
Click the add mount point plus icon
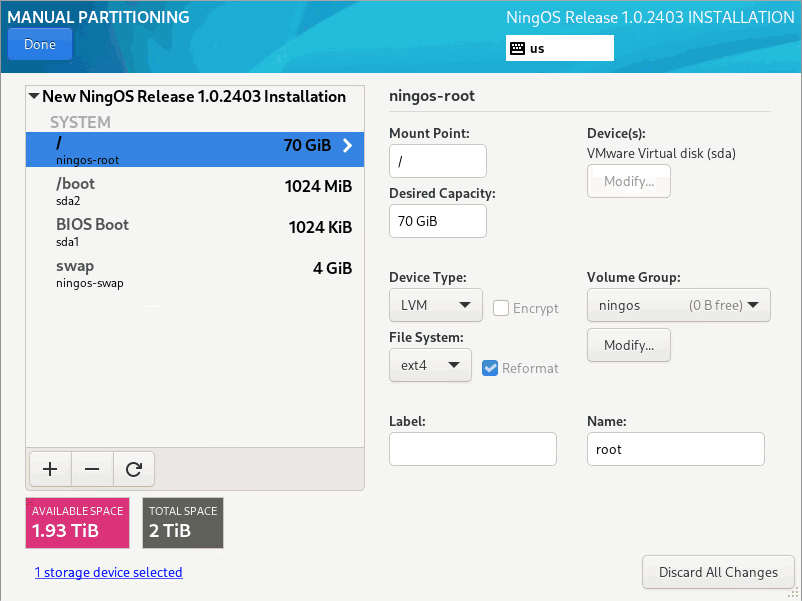point(50,469)
